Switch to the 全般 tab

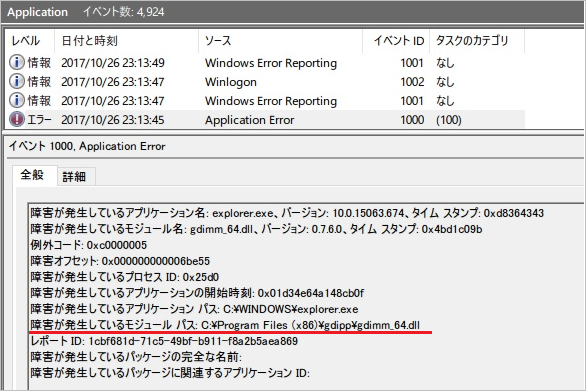33,175
